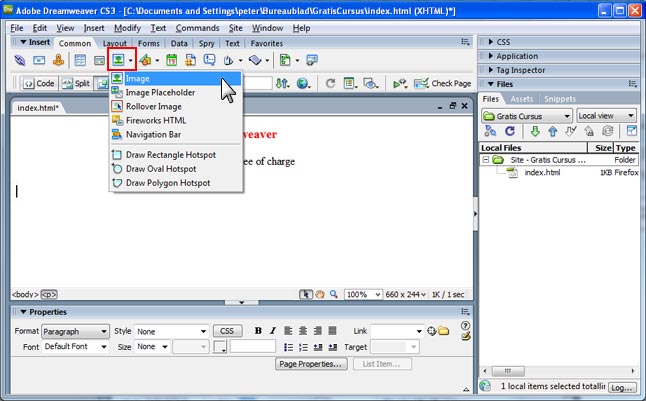The height and width of the screenshot is (401, 646).
Task: Toggle Bold formatting
Action: pos(258,331)
